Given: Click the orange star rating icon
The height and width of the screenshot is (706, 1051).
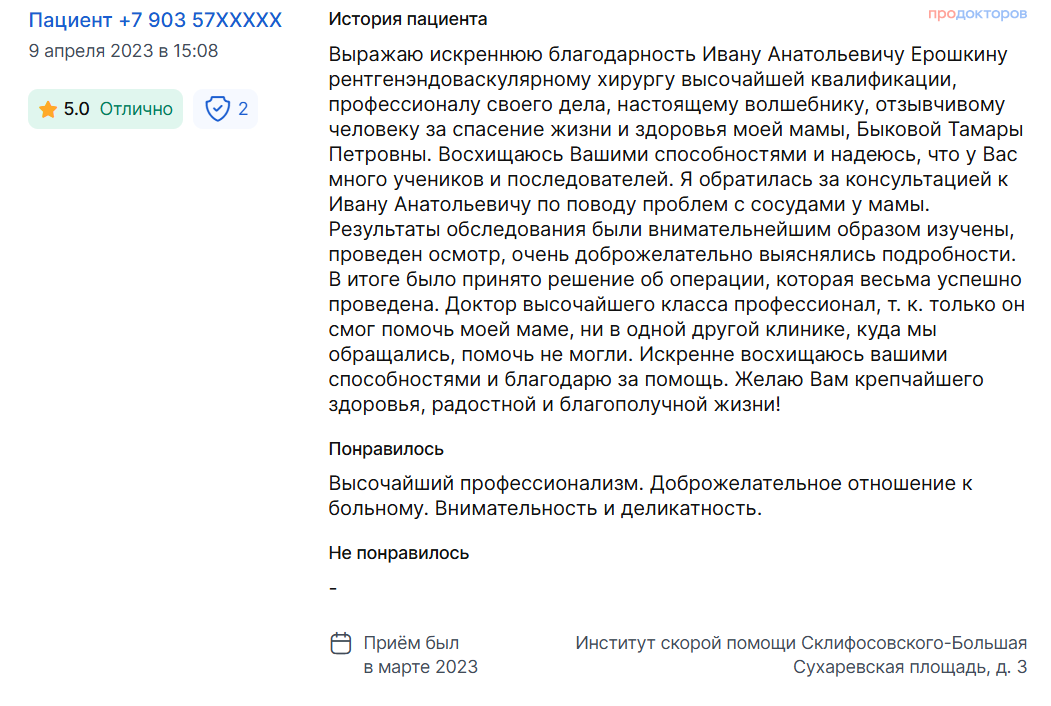Looking at the screenshot, I should [48, 109].
